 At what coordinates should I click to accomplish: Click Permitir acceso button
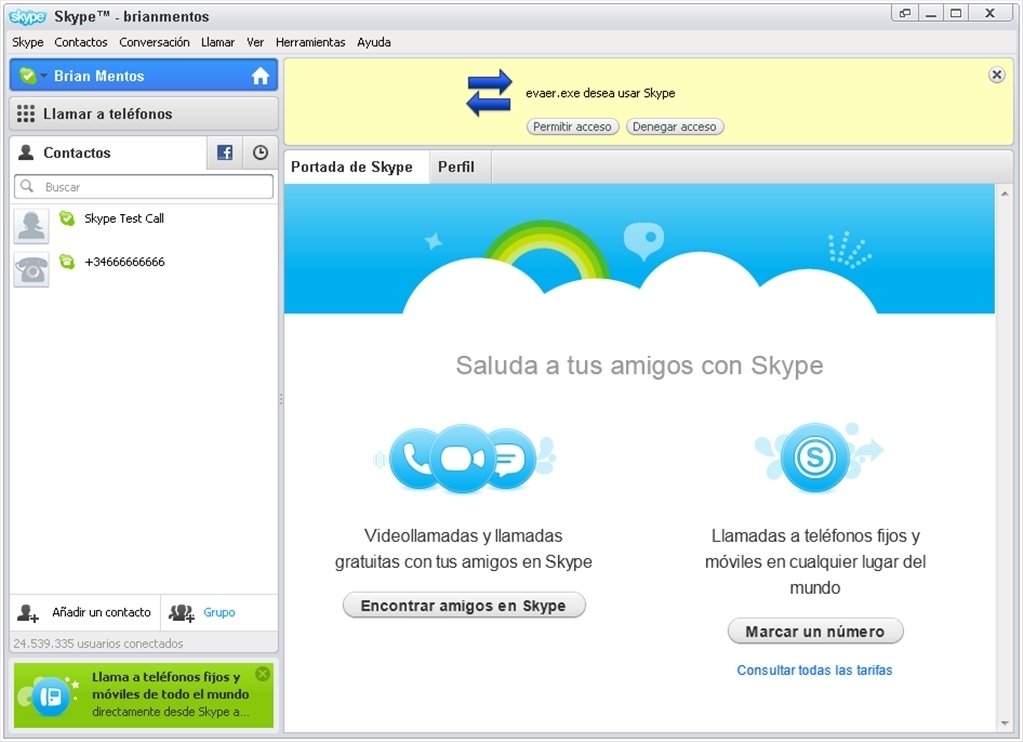pos(572,127)
